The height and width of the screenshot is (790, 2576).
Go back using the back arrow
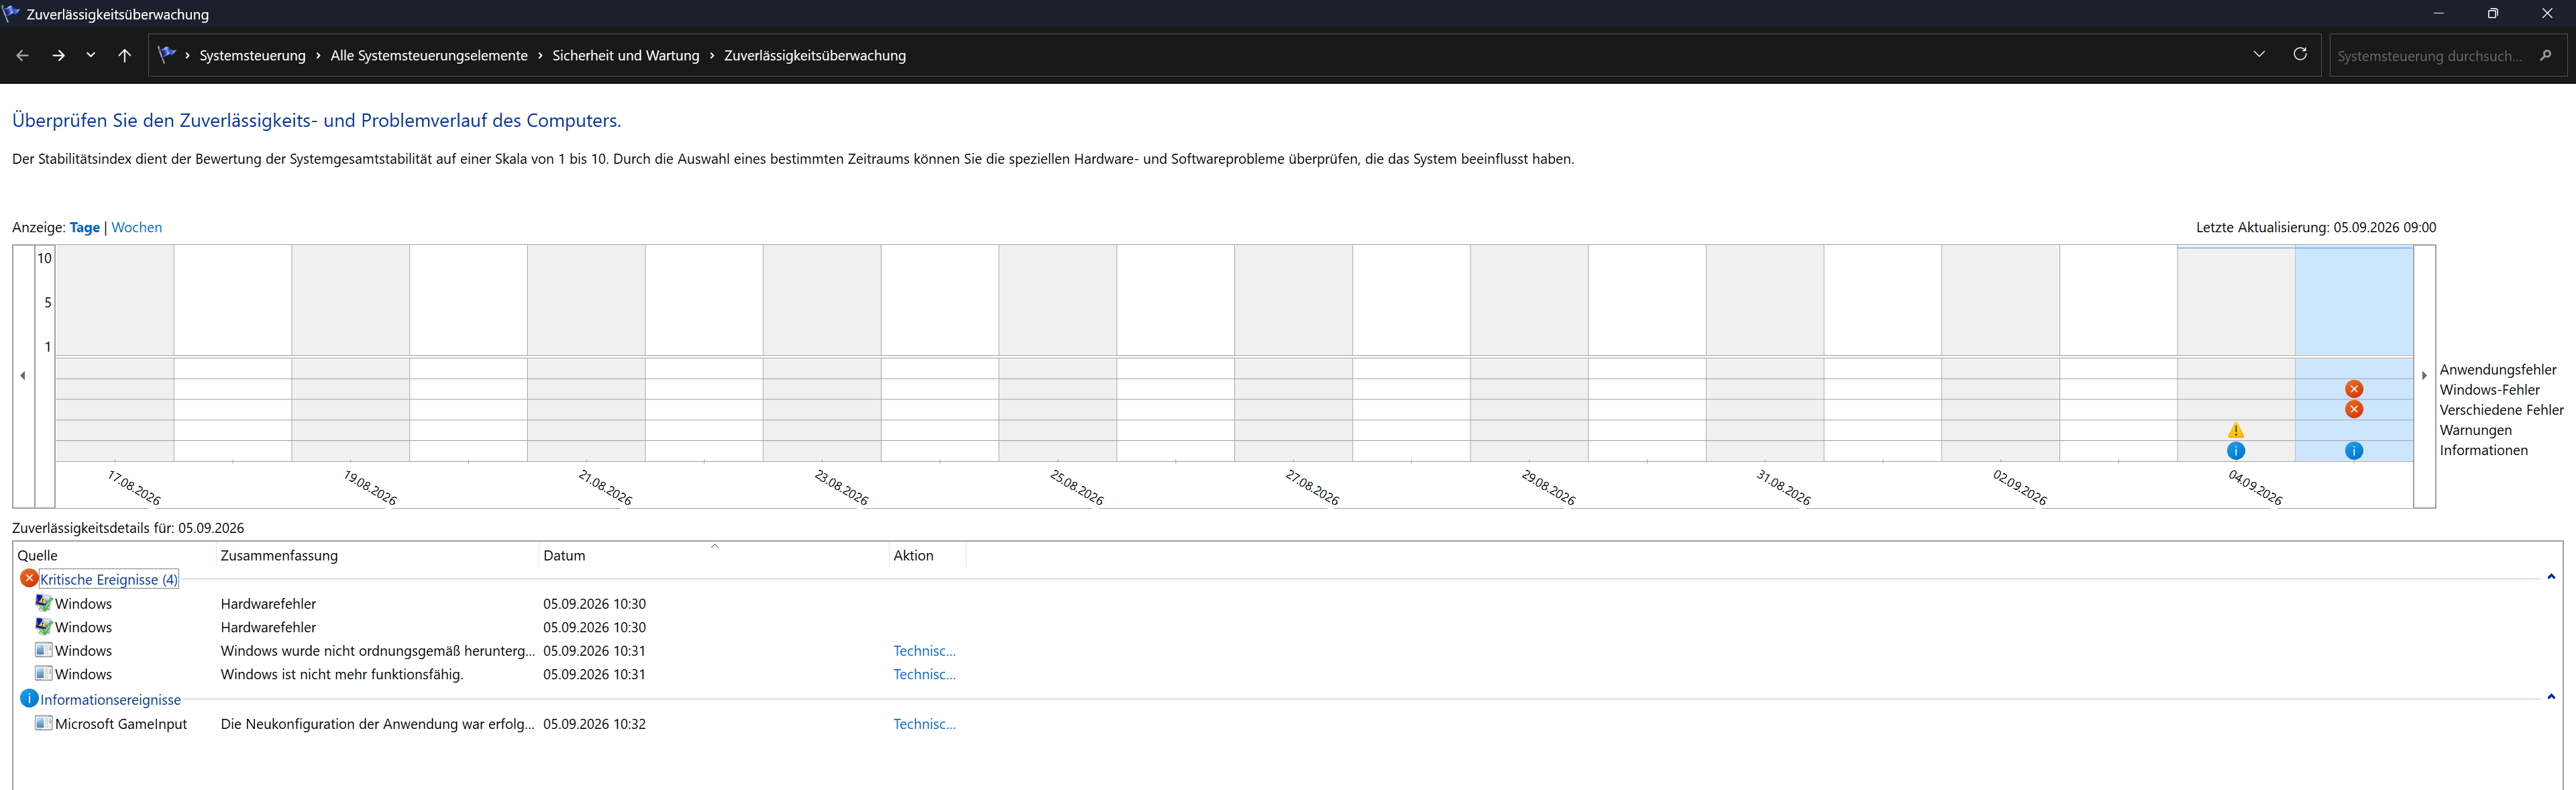click(22, 56)
